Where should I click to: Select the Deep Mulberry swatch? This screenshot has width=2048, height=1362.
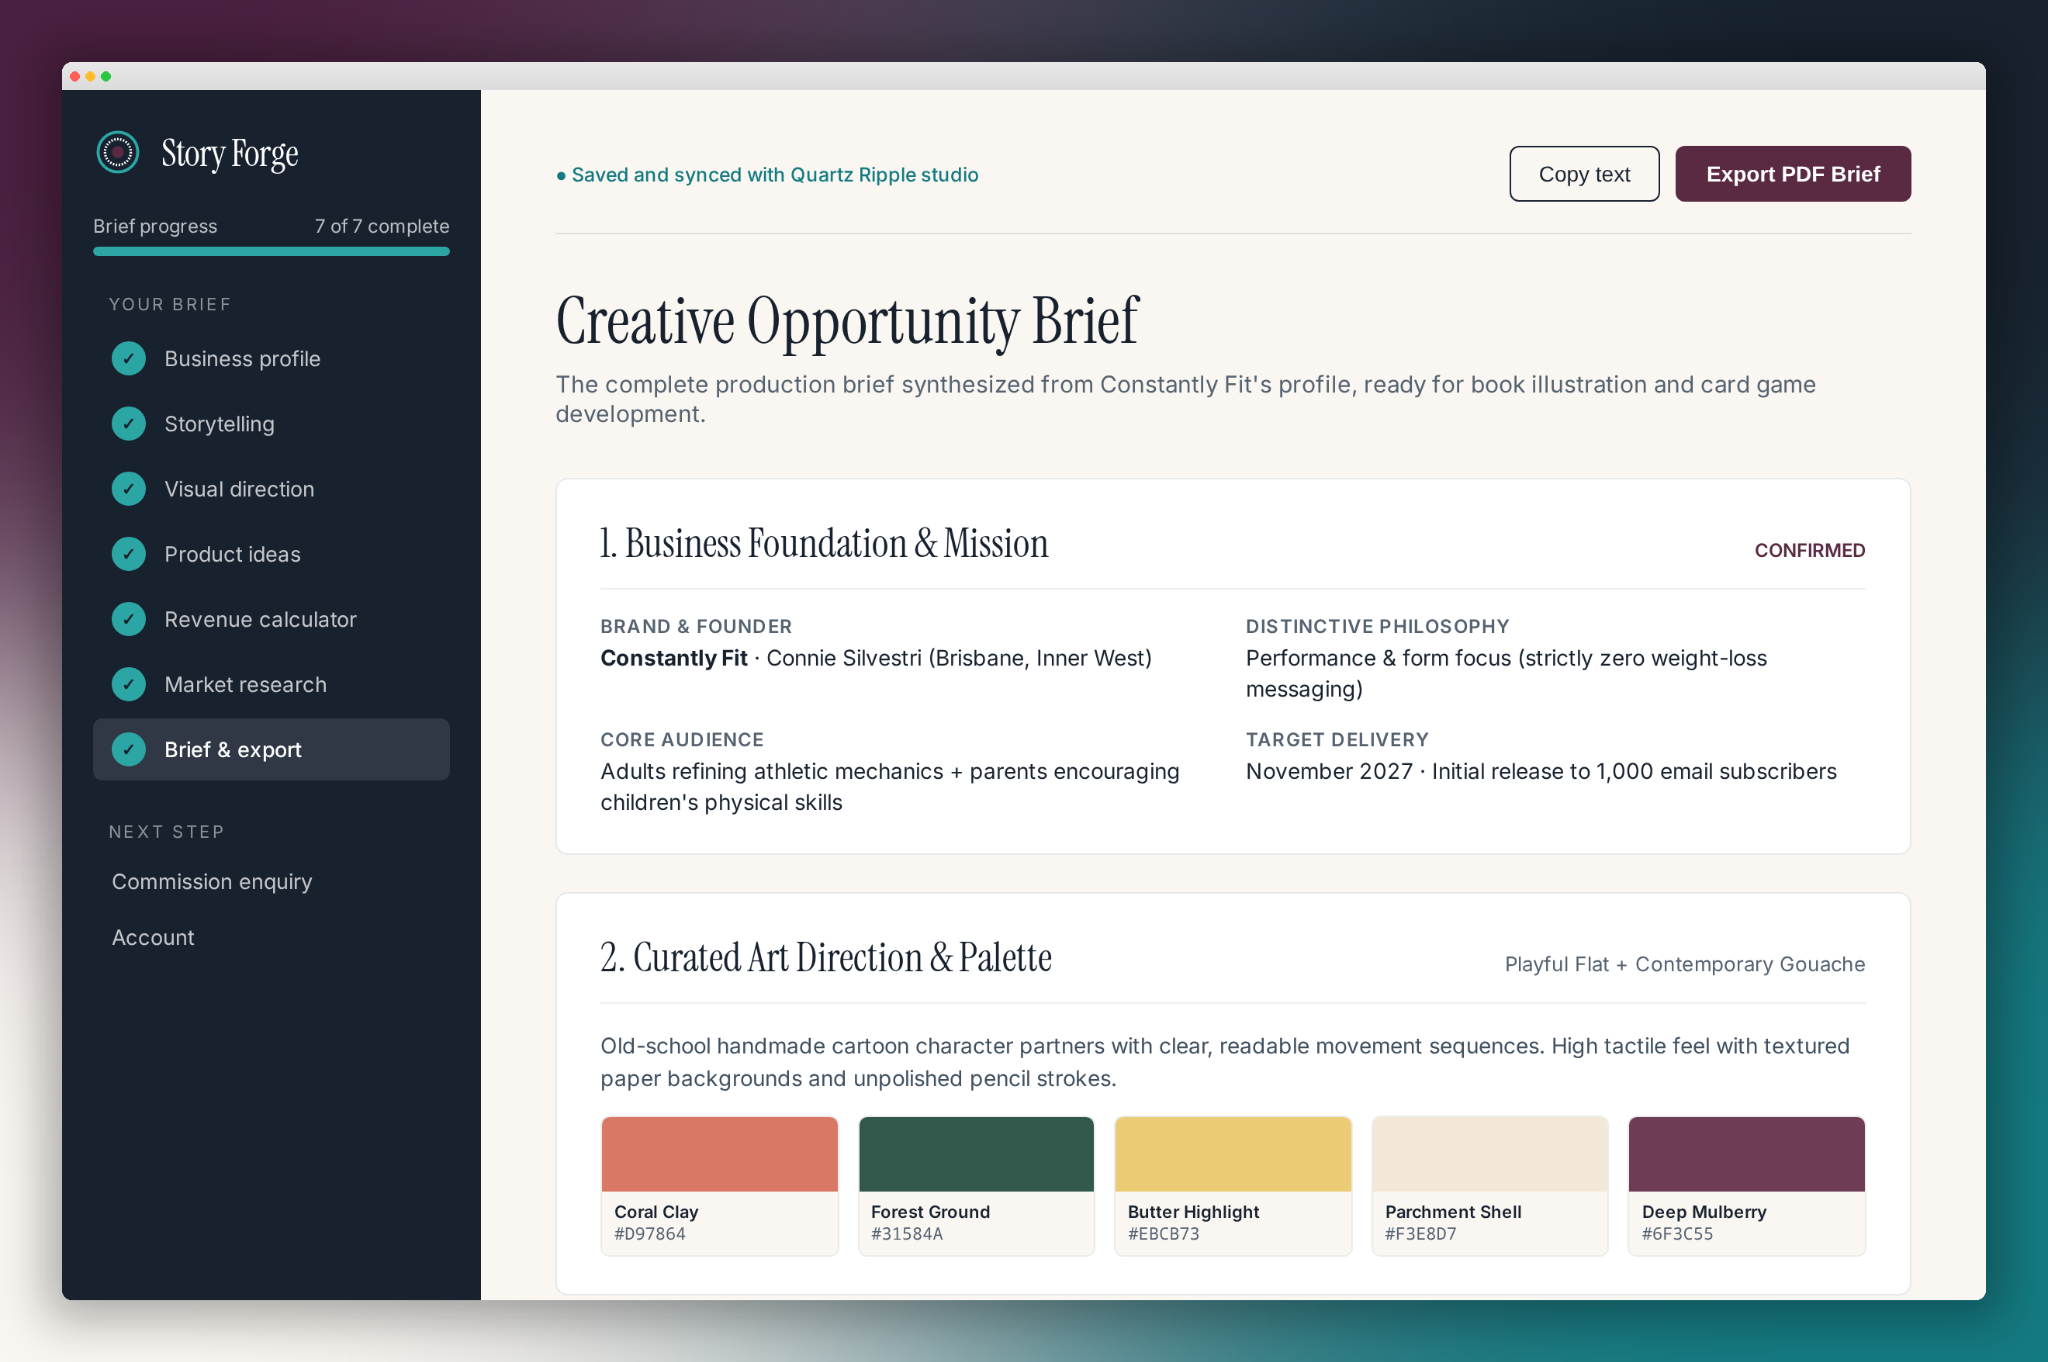pos(1747,1186)
